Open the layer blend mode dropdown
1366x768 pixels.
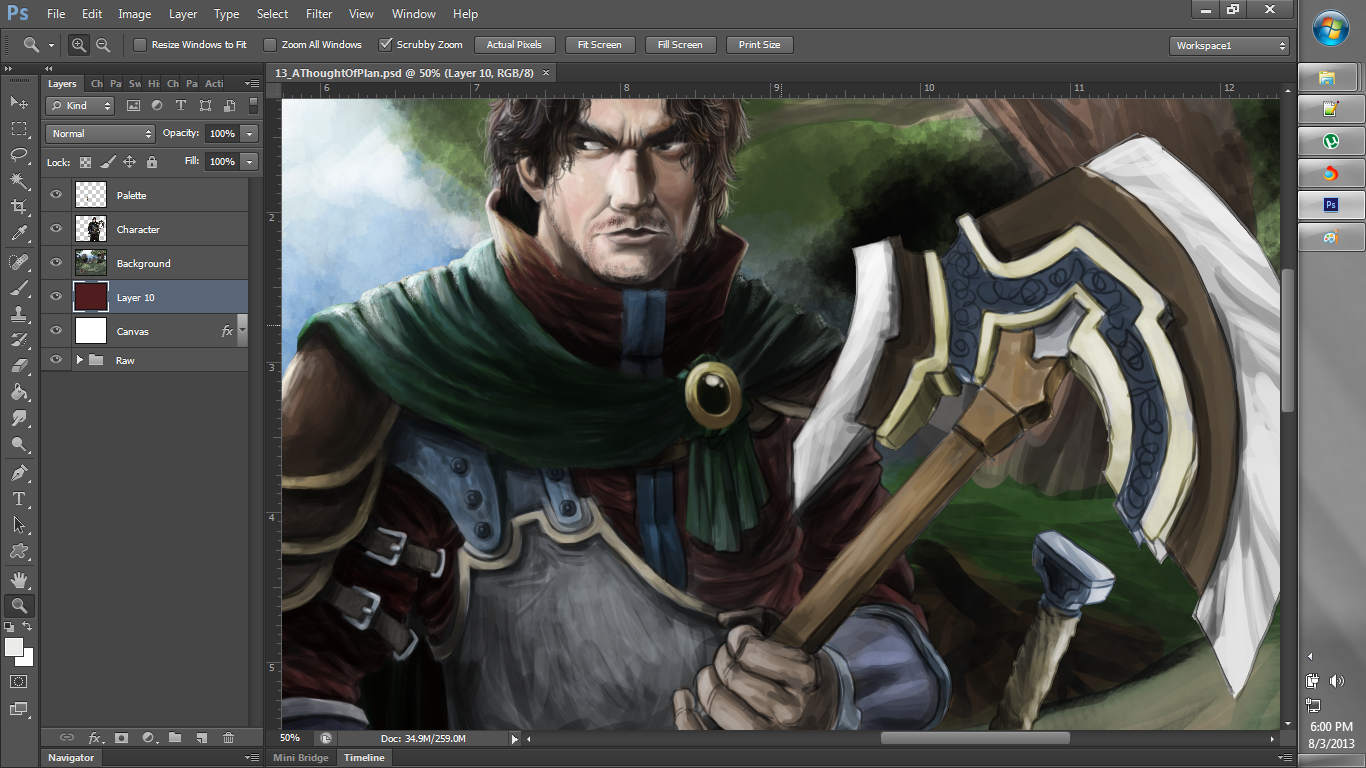[x=100, y=134]
